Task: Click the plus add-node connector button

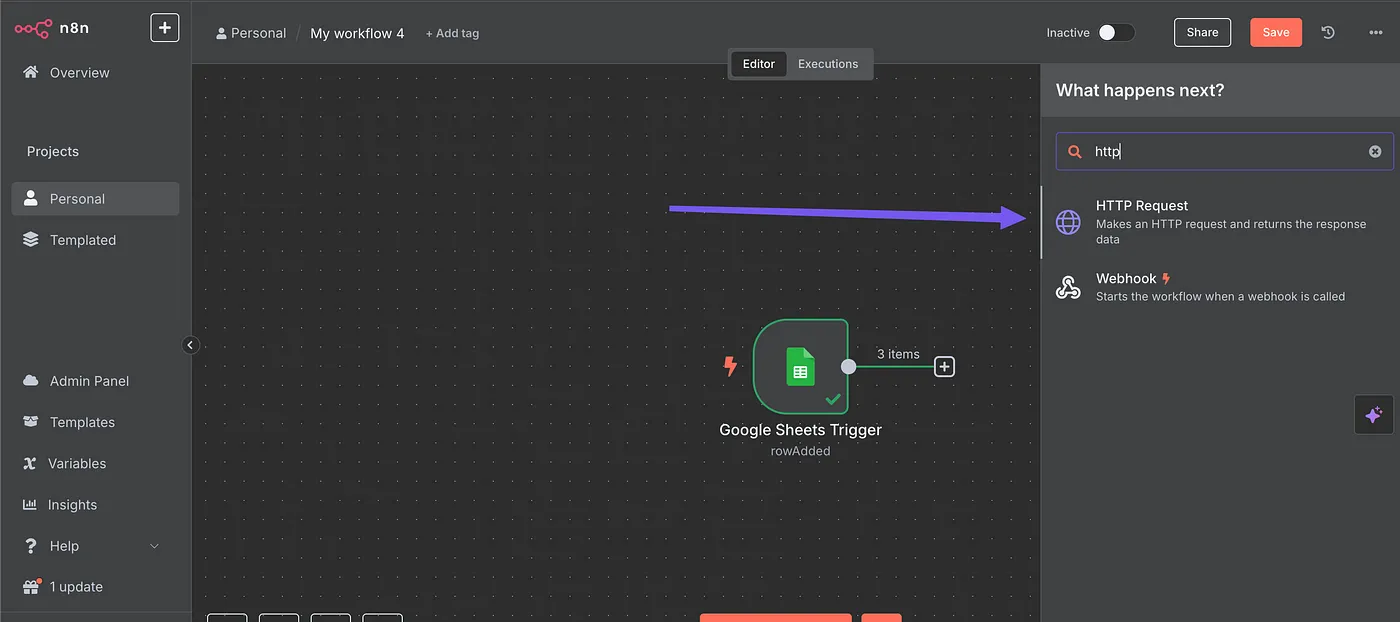Action: [944, 366]
